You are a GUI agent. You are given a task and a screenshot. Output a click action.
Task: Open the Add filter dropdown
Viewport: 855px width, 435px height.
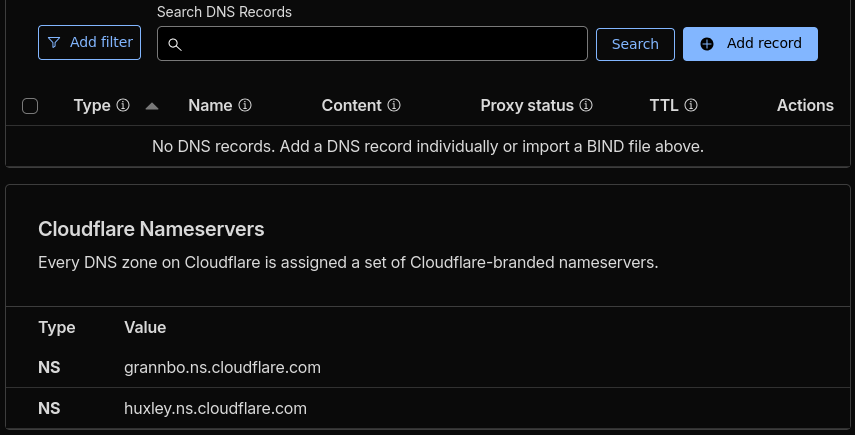pos(90,43)
